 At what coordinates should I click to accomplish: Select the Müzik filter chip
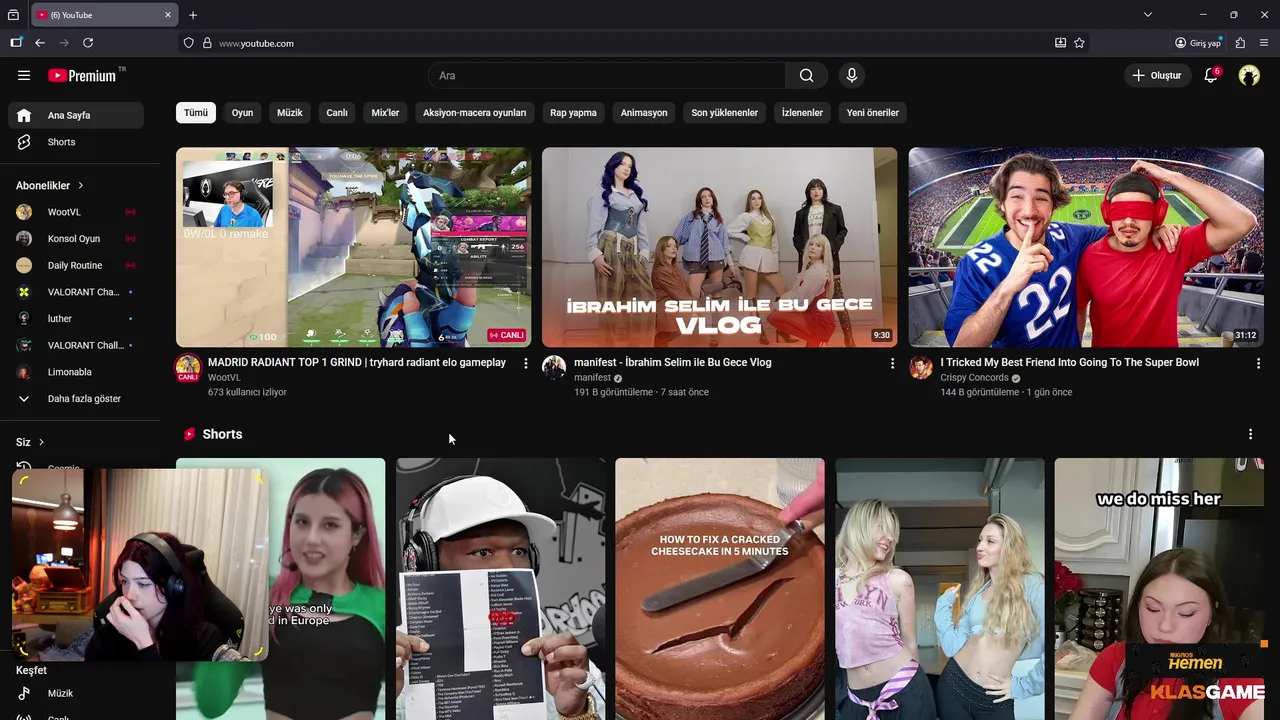290,113
